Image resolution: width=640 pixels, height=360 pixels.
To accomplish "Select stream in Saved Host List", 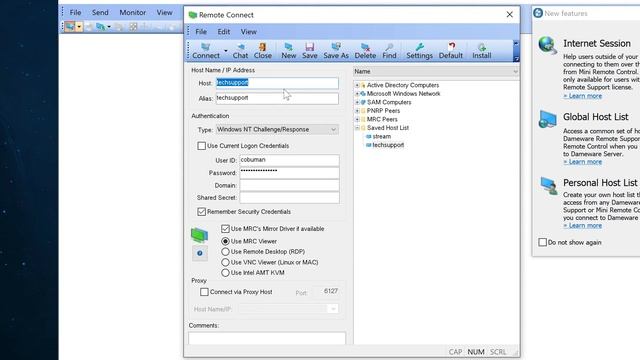I will click(382, 136).
